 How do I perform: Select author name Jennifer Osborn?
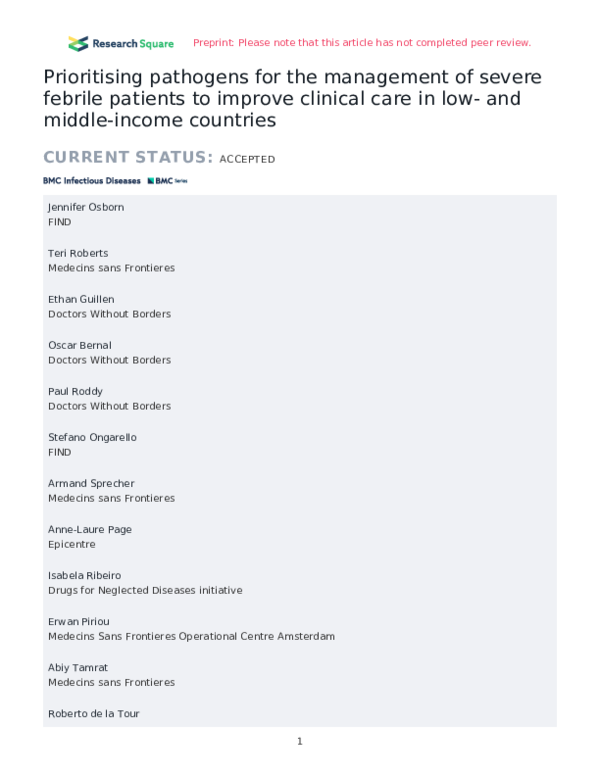pos(86,207)
